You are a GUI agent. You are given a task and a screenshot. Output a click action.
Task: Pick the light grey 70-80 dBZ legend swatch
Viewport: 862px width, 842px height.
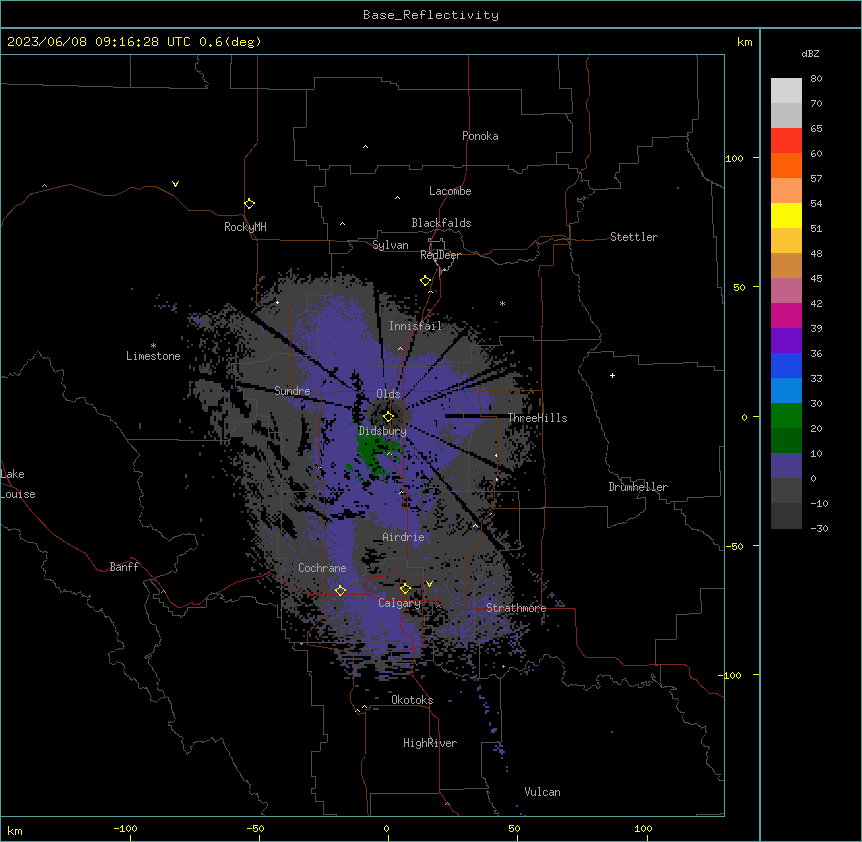coord(786,91)
